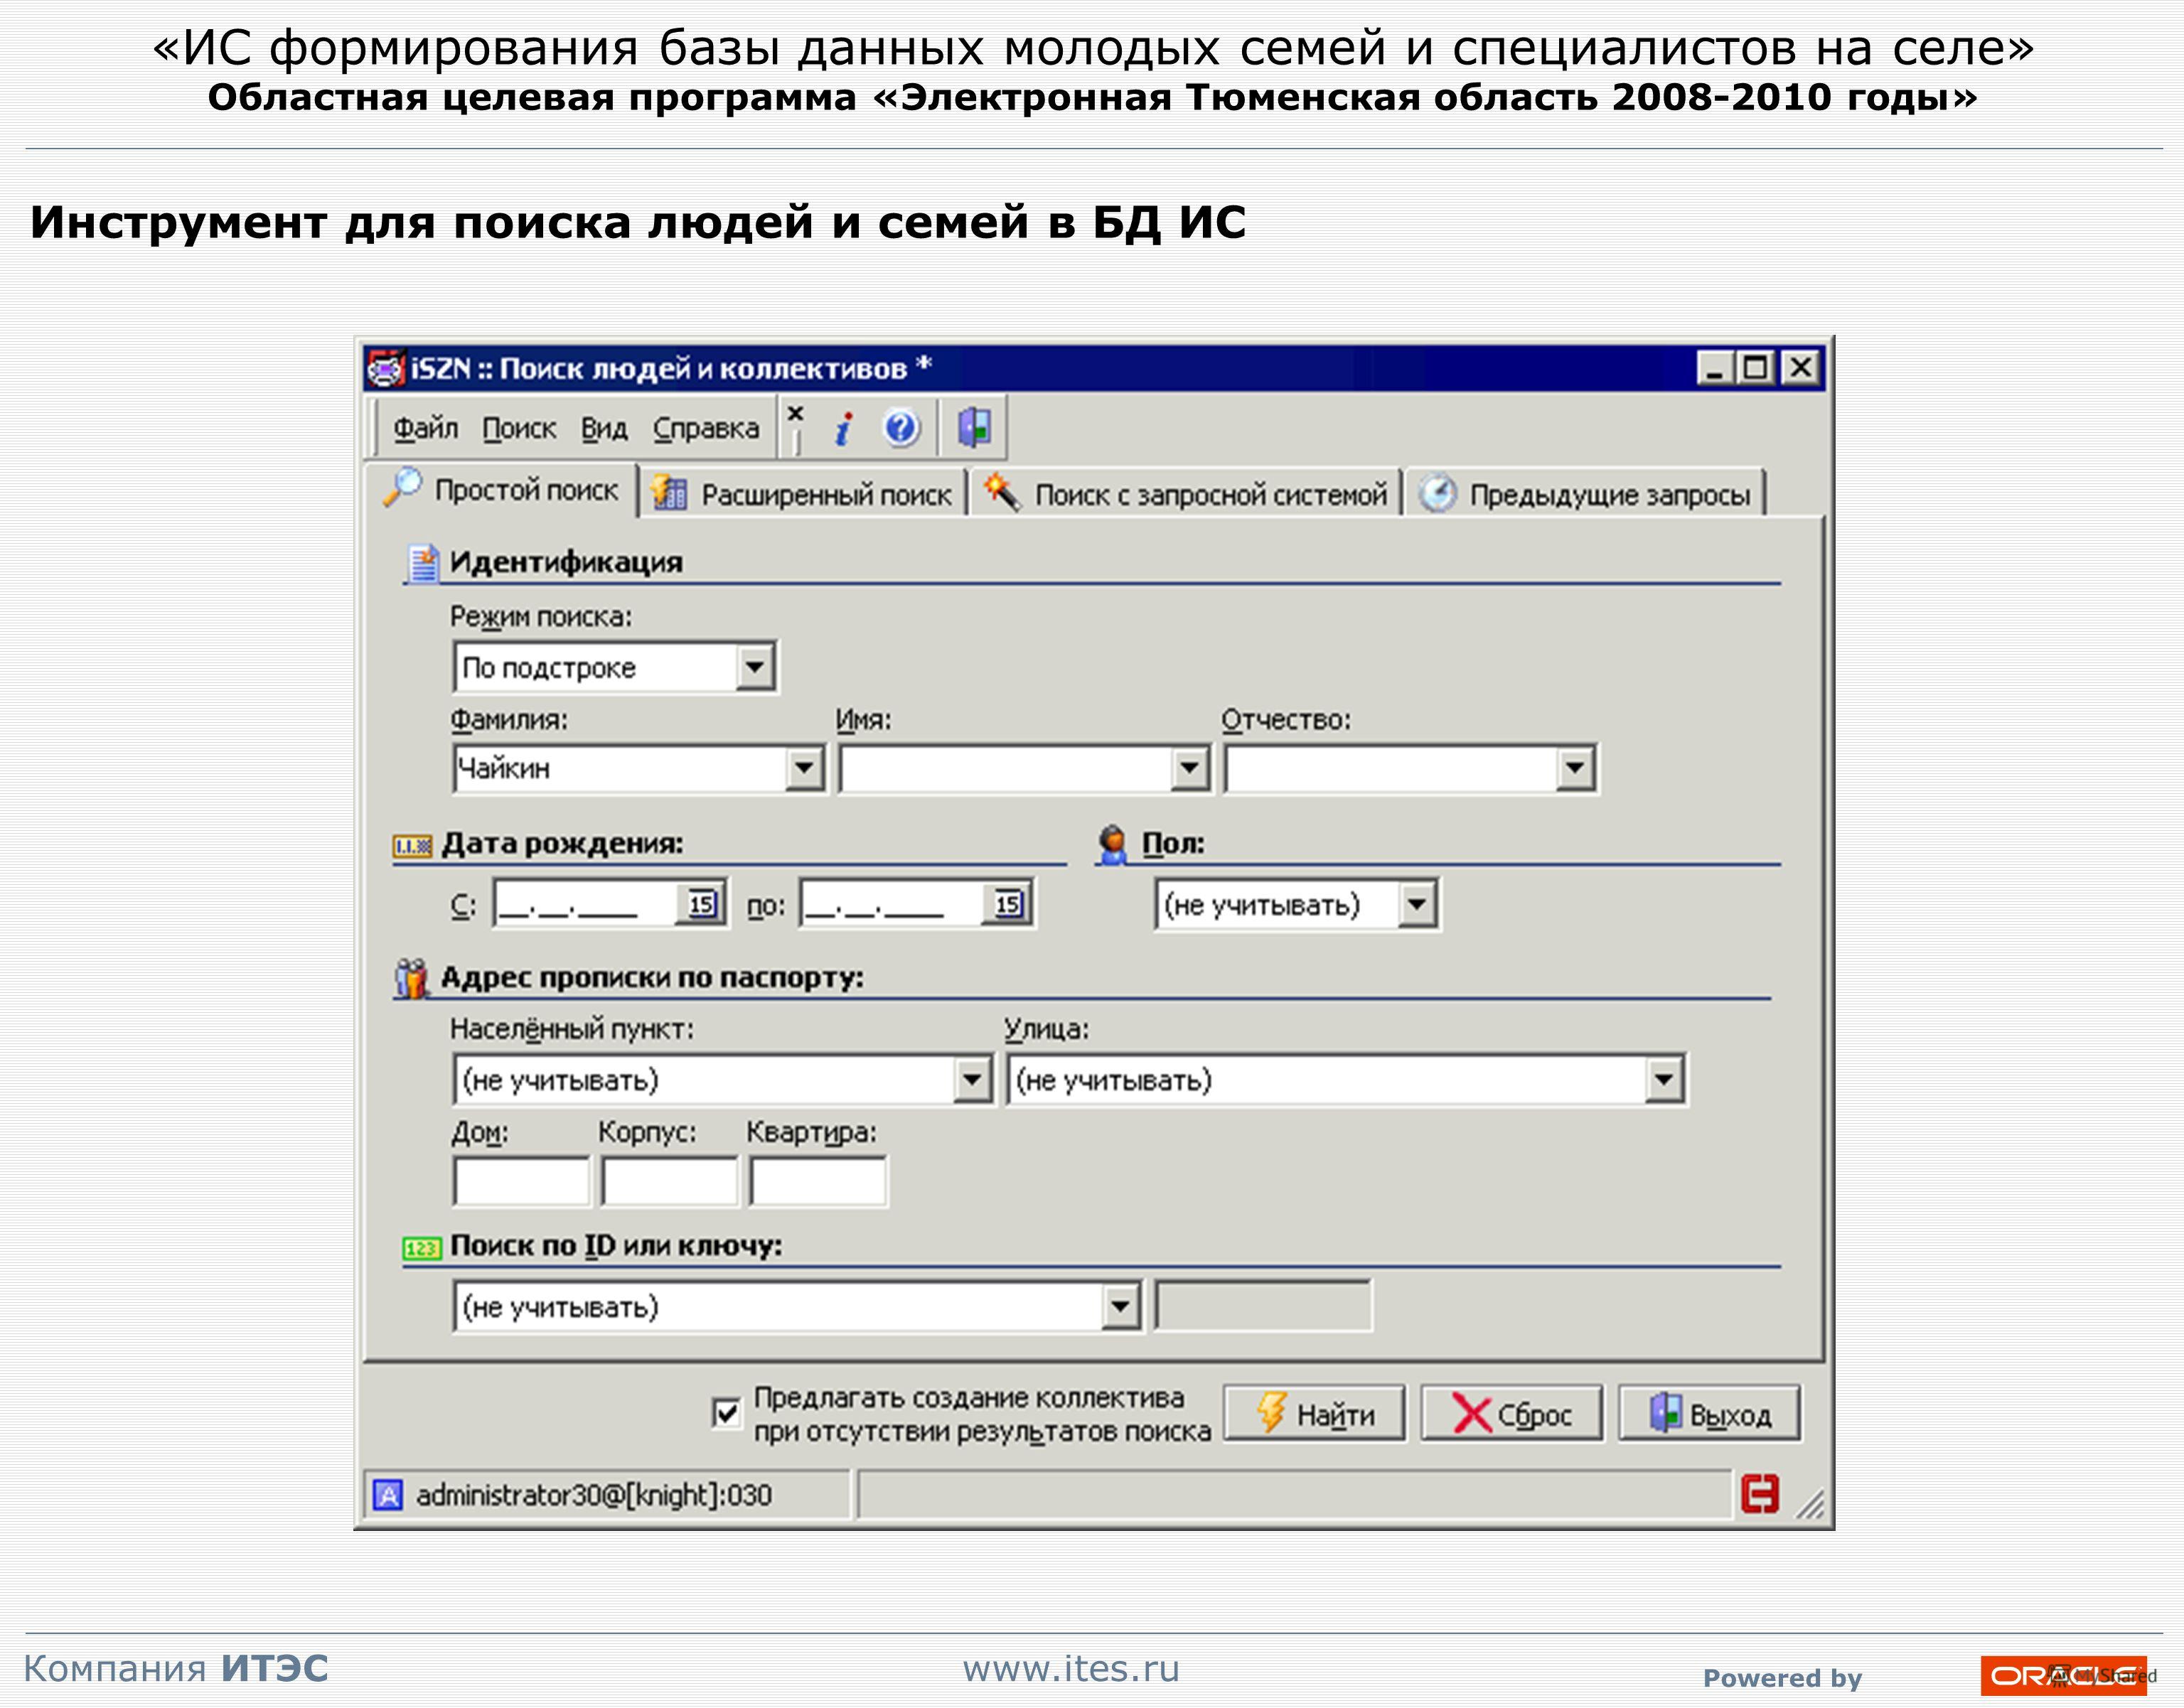Open the Населённый пункт dropdown
The image size is (2184, 1708).
[971, 1080]
